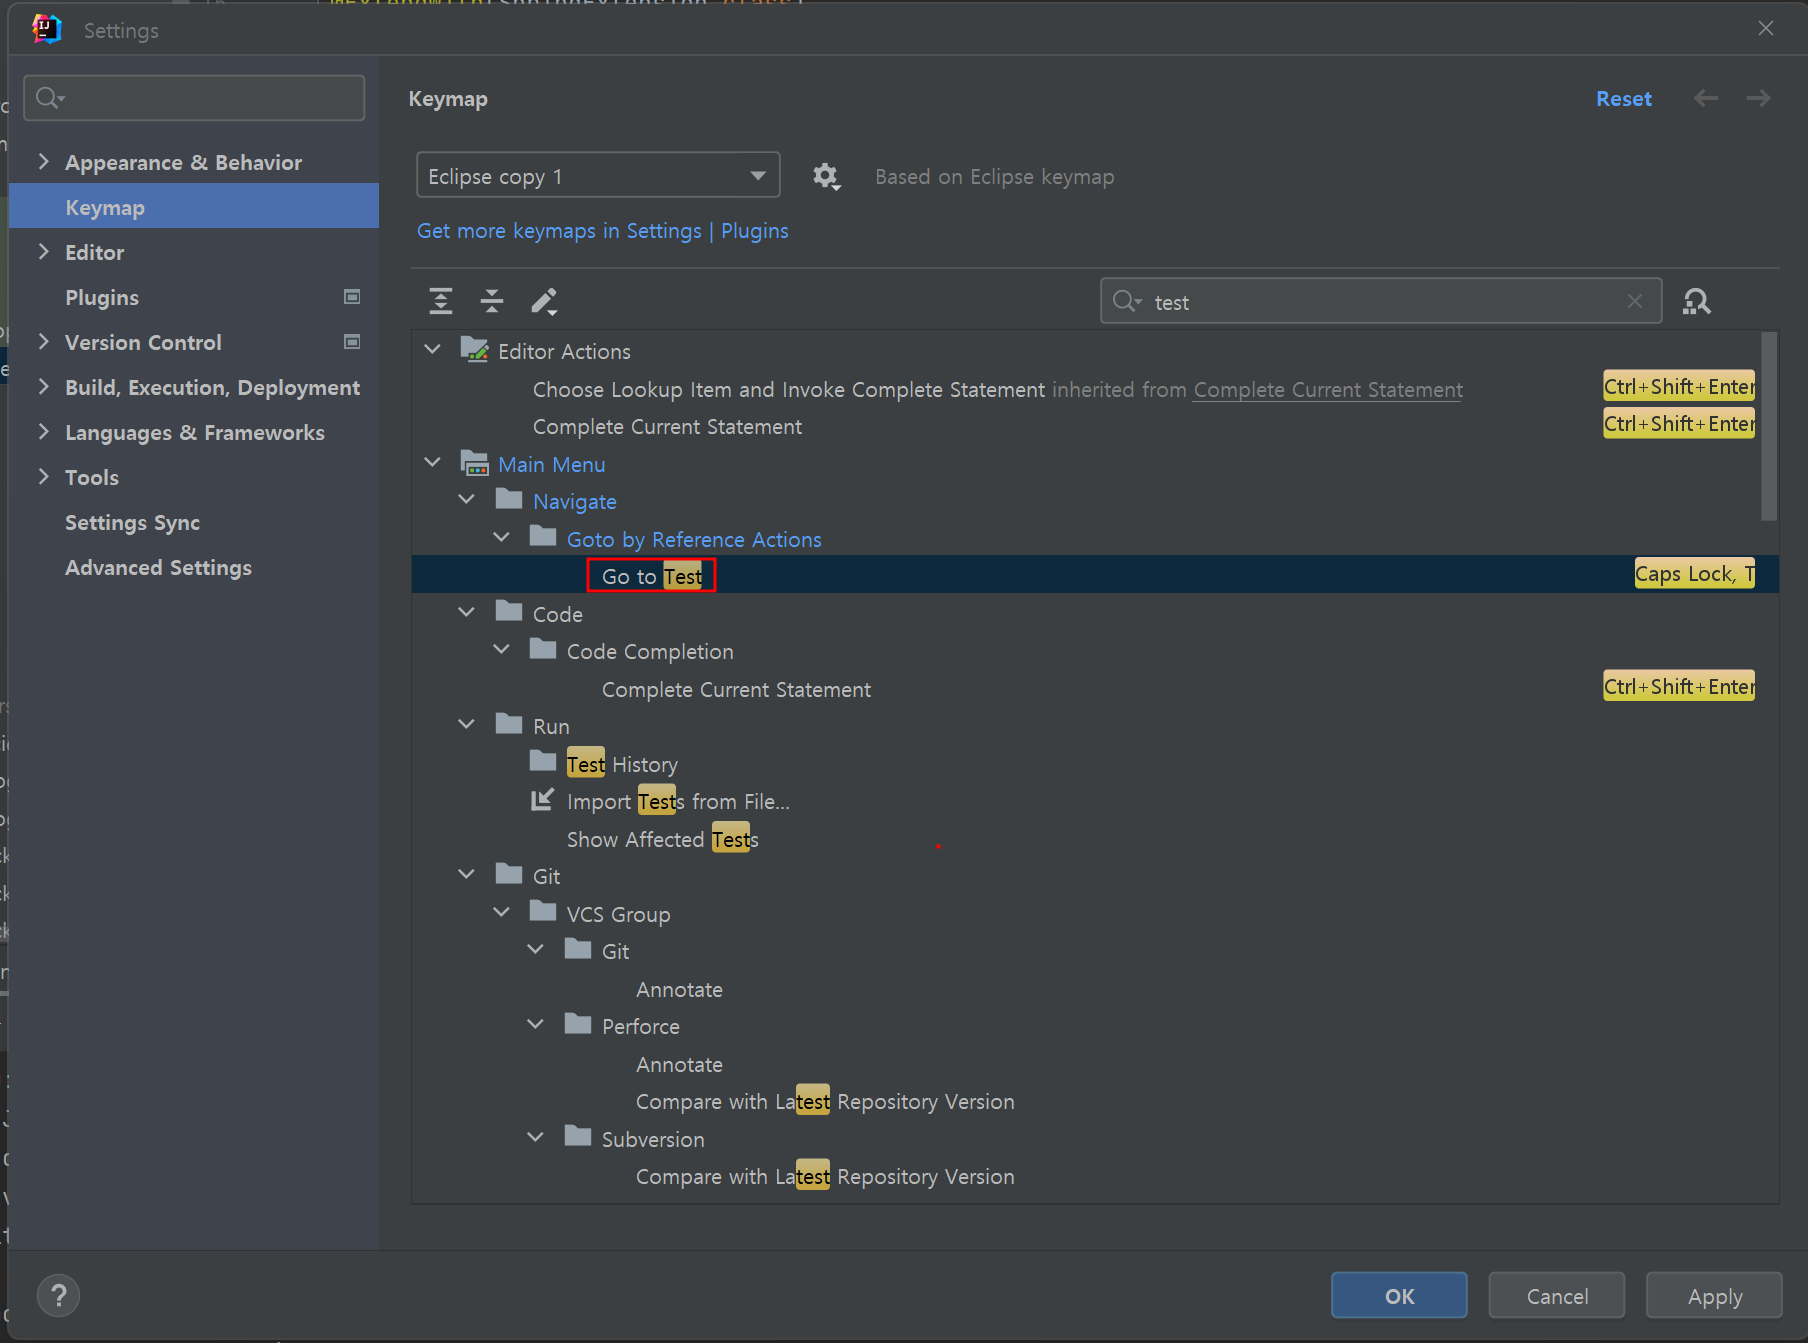
Task: Click the IntelliJ logo in title bar
Action: pos(46,29)
